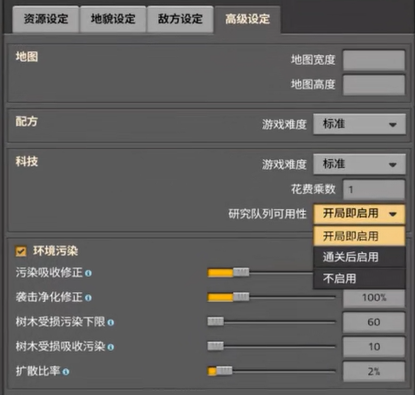Image resolution: width=415 pixels, height=395 pixels.
Task: Click the info icon next to 树木受损污染下限
Action: [111, 322]
